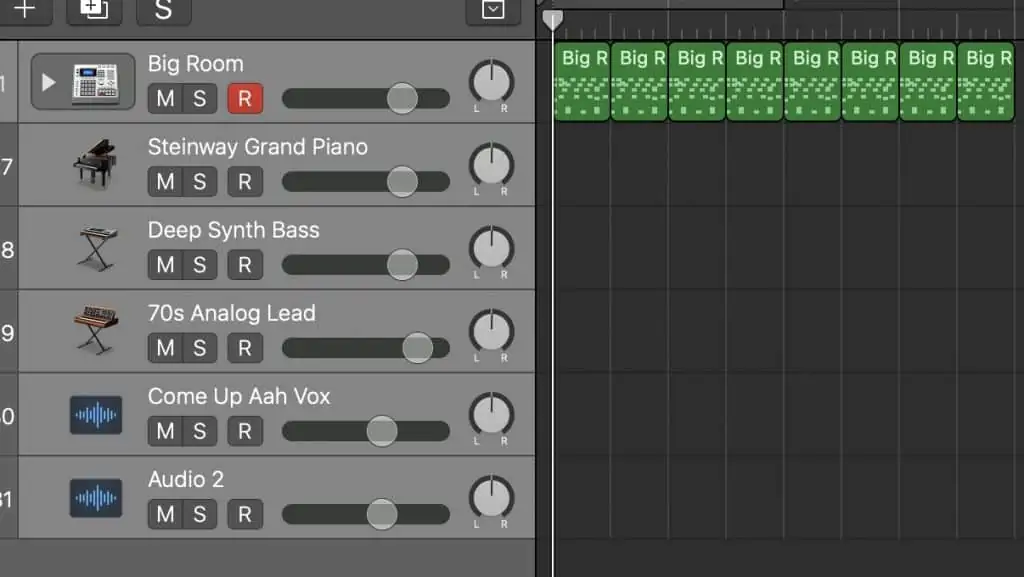Screen dimensions: 1024x577
Task: Click the Deep Synth Bass pan knob
Action: click(491, 248)
